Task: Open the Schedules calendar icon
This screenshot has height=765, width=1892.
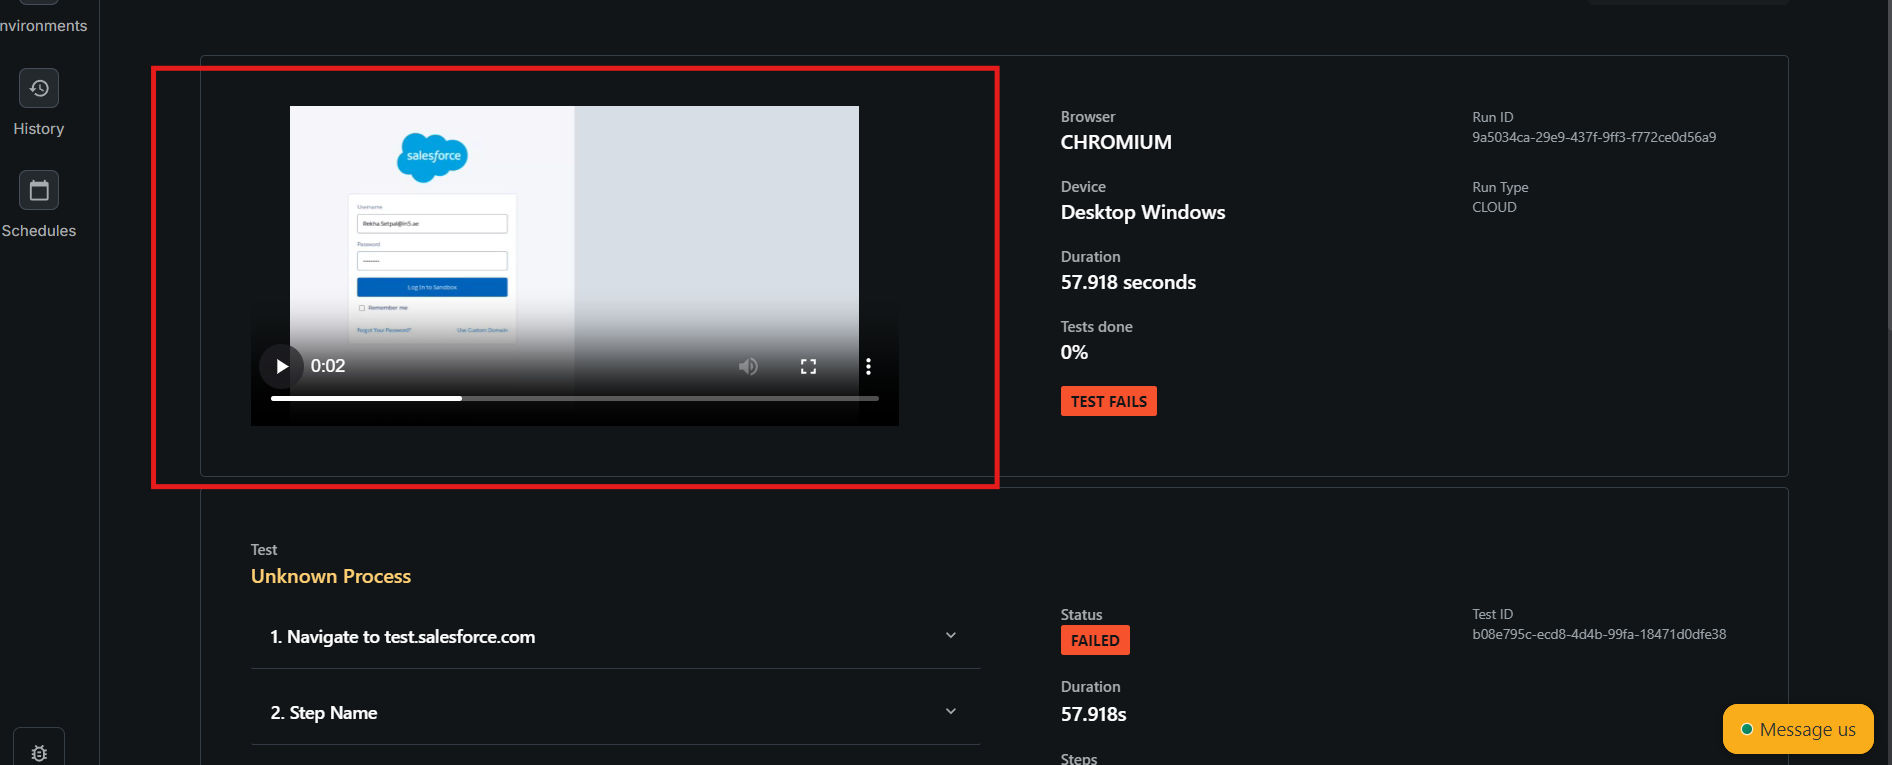Action: [39, 190]
